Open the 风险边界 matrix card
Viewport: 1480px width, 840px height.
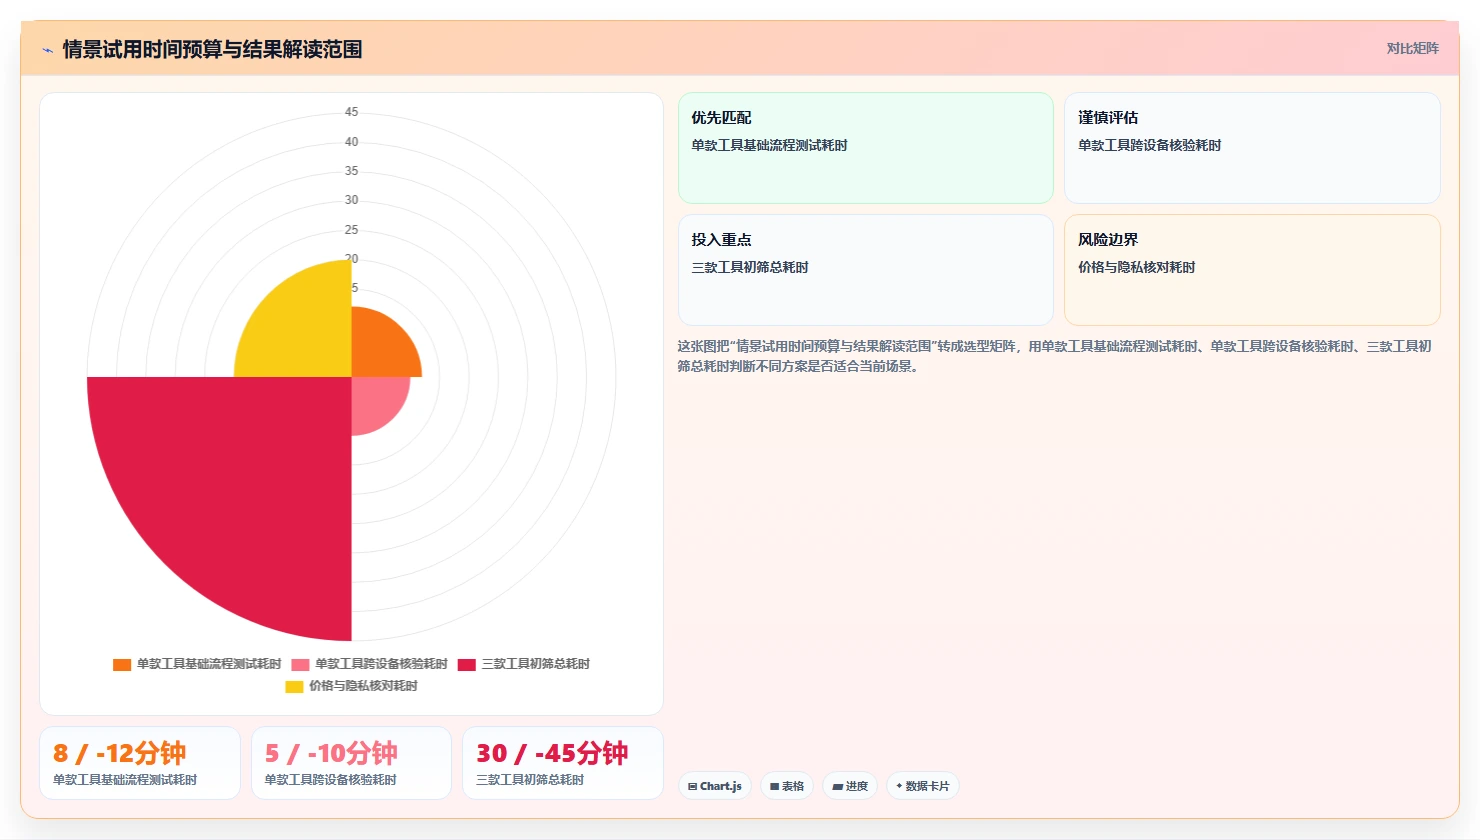[1252, 270]
